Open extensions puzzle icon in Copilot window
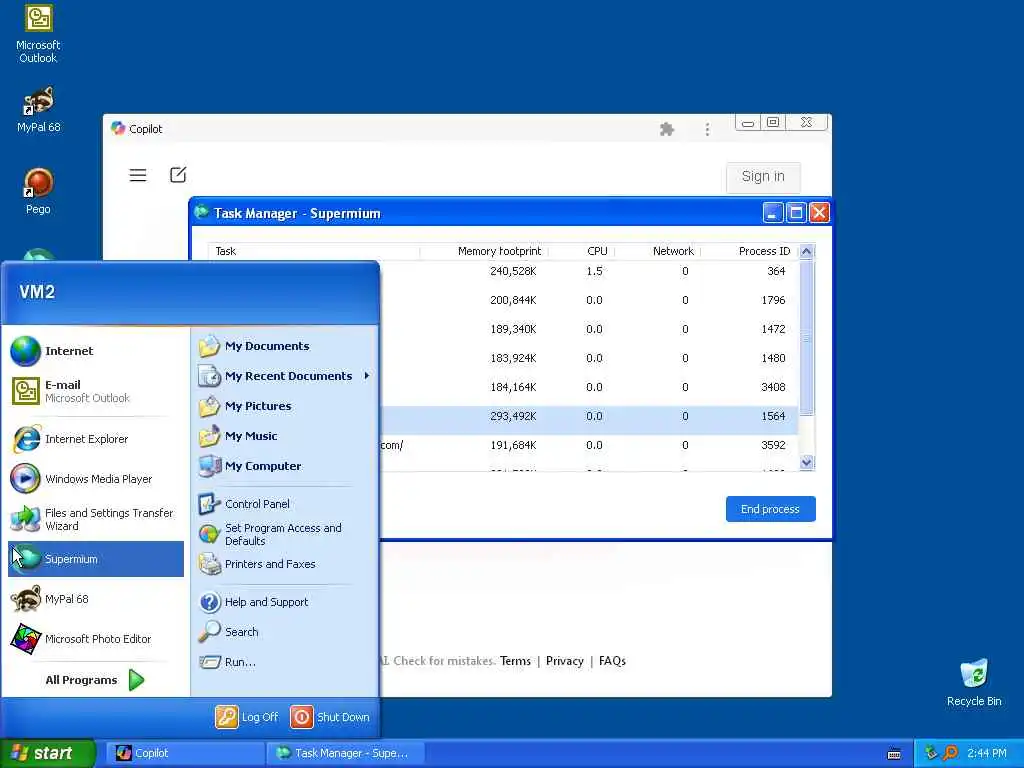Image resolution: width=1024 pixels, height=768 pixels. pos(667,129)
